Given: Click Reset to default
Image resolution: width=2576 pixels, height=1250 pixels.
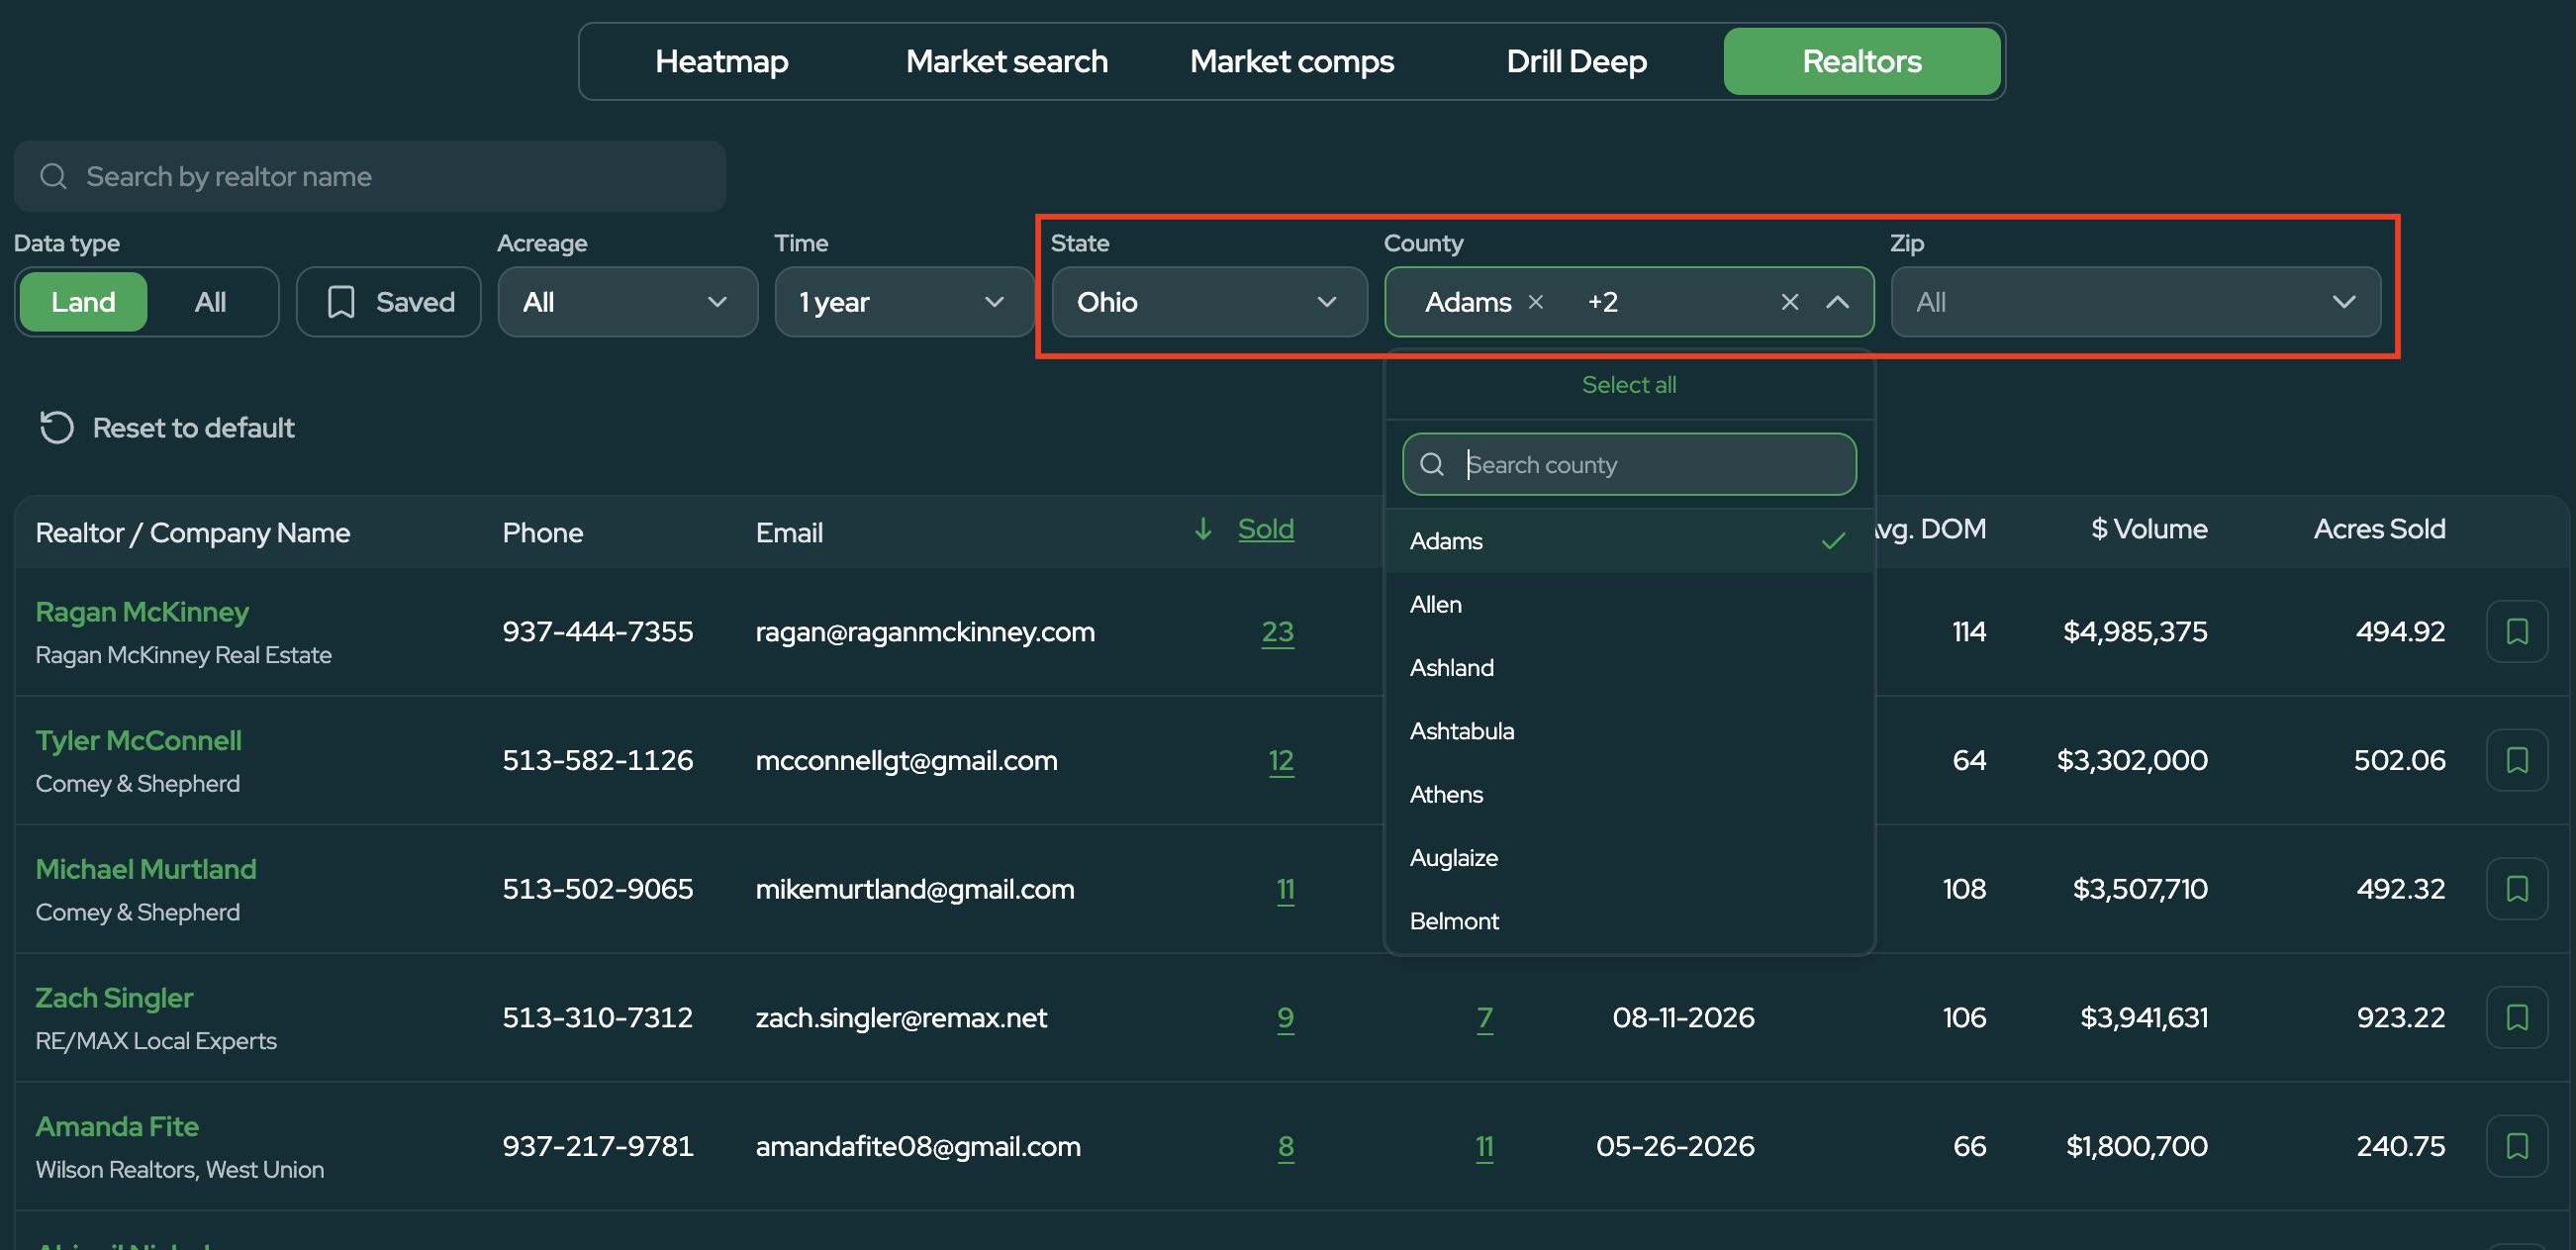Looking at the screenshot, I should 166,427.
